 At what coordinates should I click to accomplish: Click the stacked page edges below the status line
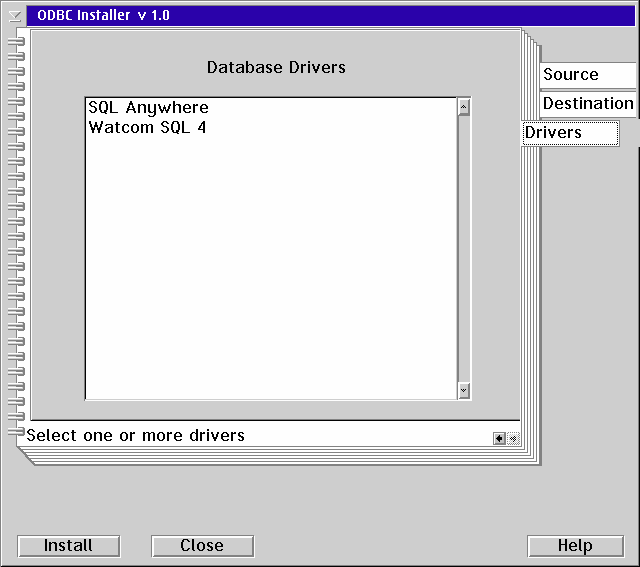pos(280,456)
